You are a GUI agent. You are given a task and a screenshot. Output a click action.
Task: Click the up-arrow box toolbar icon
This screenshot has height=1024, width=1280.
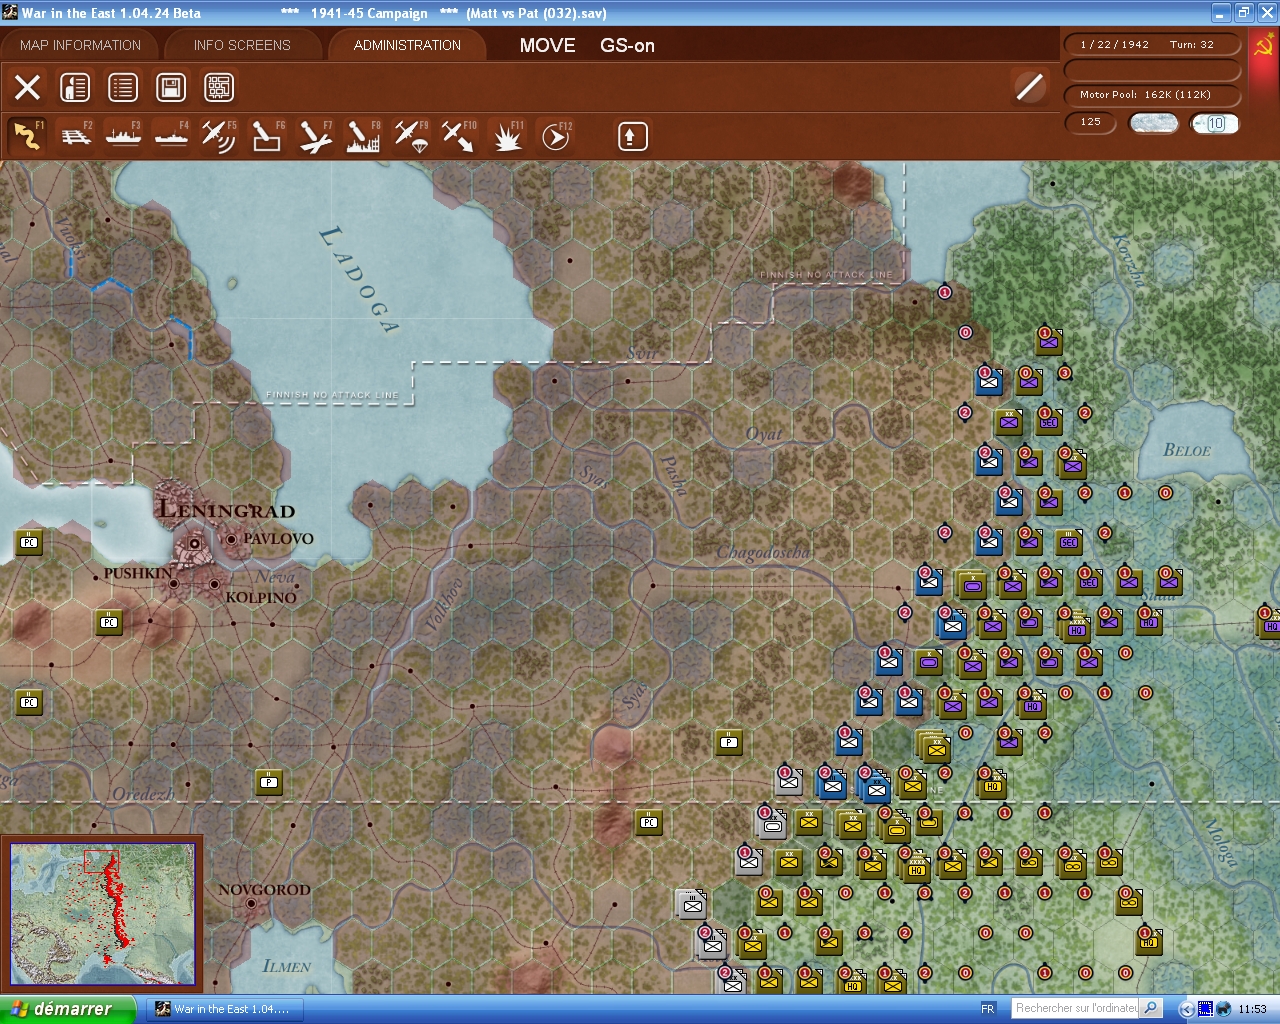point(632,136)
